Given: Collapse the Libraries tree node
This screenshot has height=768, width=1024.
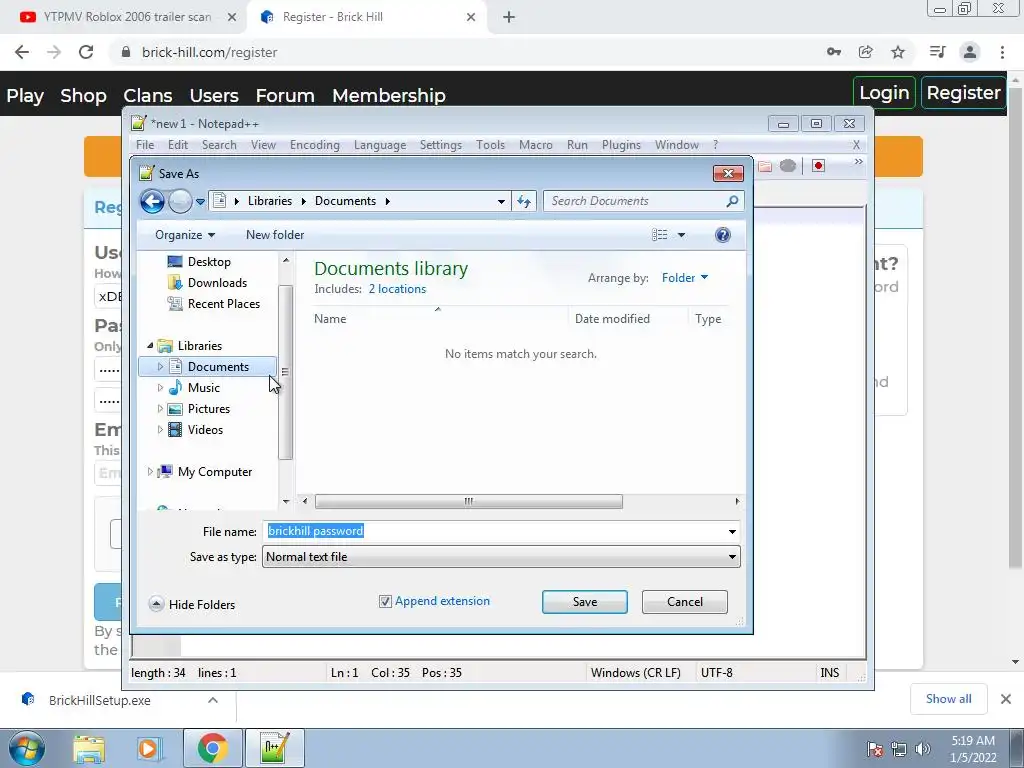Looking at the screenshot, I should 150,345.
